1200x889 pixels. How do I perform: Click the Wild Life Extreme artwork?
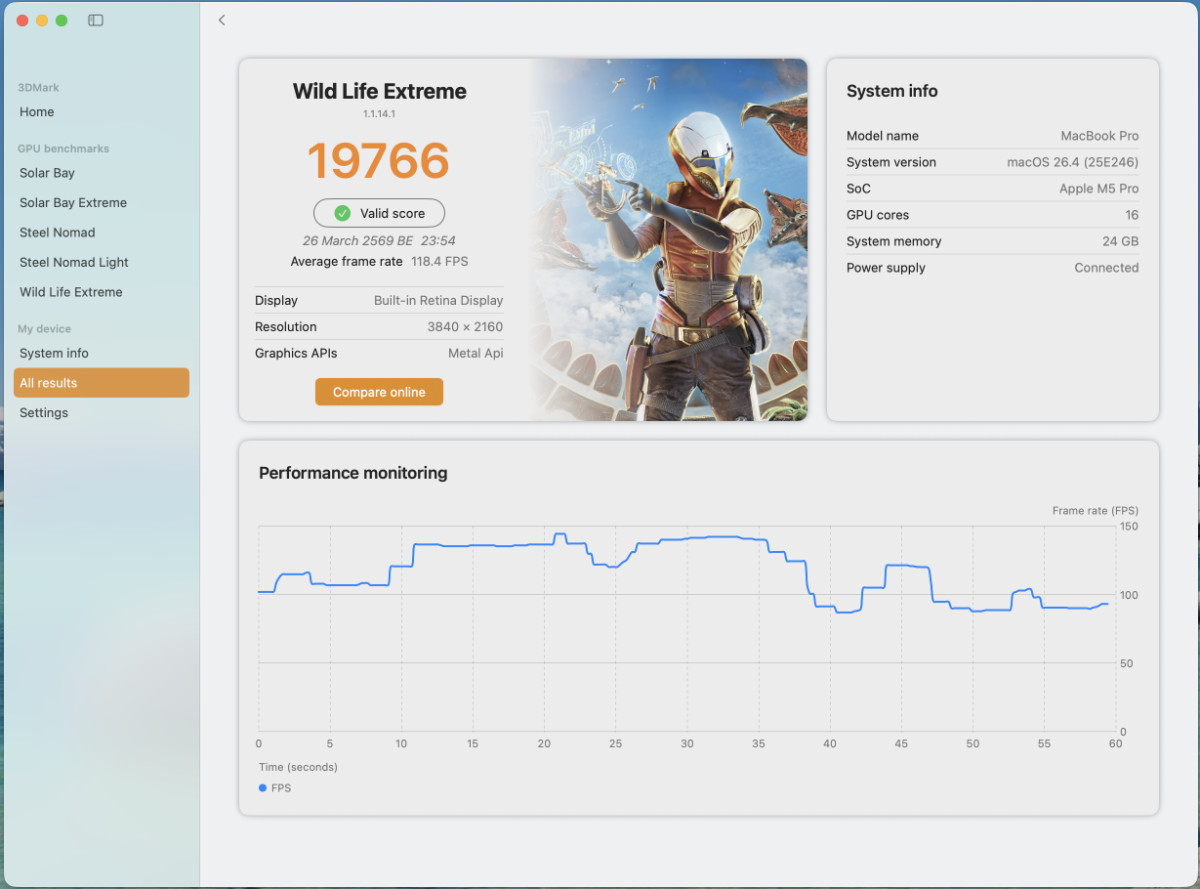[668, 239]
